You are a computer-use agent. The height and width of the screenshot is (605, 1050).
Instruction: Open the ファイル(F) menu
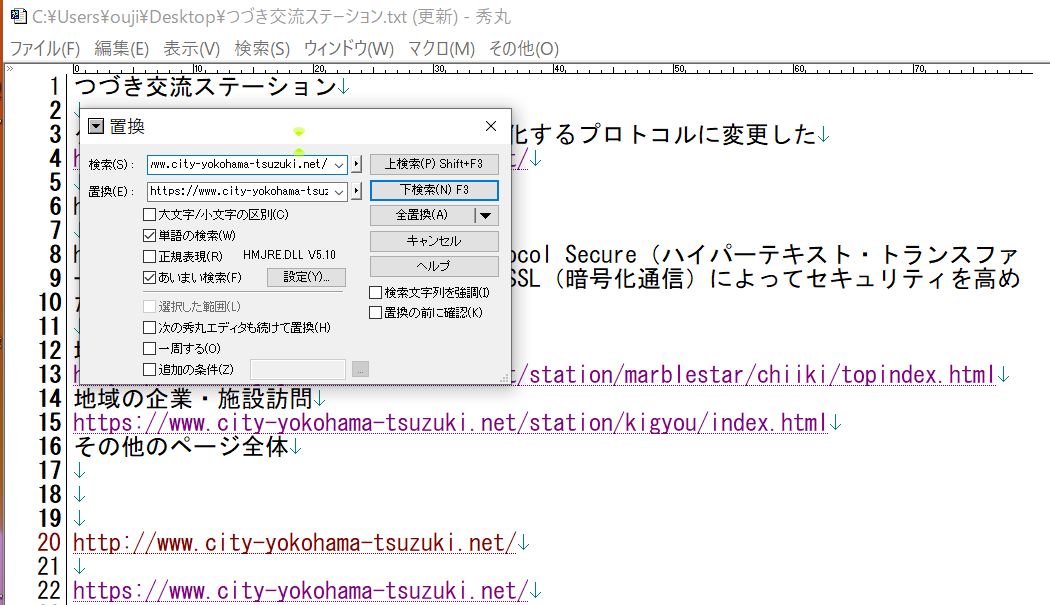tap(44, 48)
